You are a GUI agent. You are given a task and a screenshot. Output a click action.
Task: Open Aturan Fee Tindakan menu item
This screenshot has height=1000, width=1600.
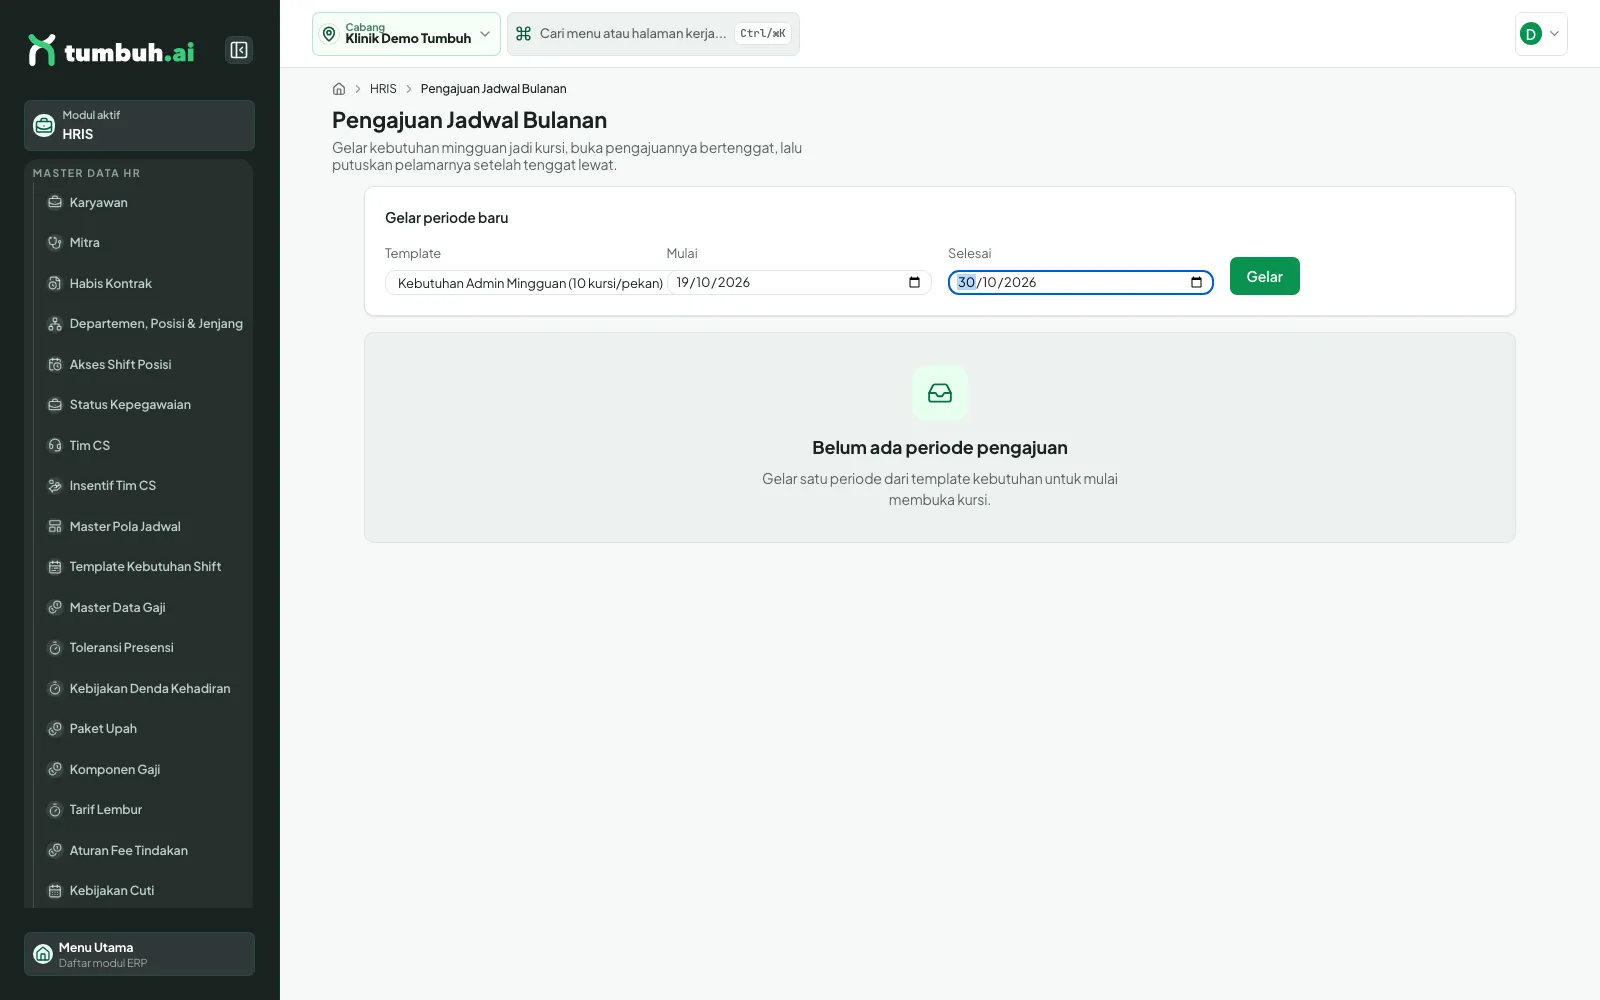[144, 850]
